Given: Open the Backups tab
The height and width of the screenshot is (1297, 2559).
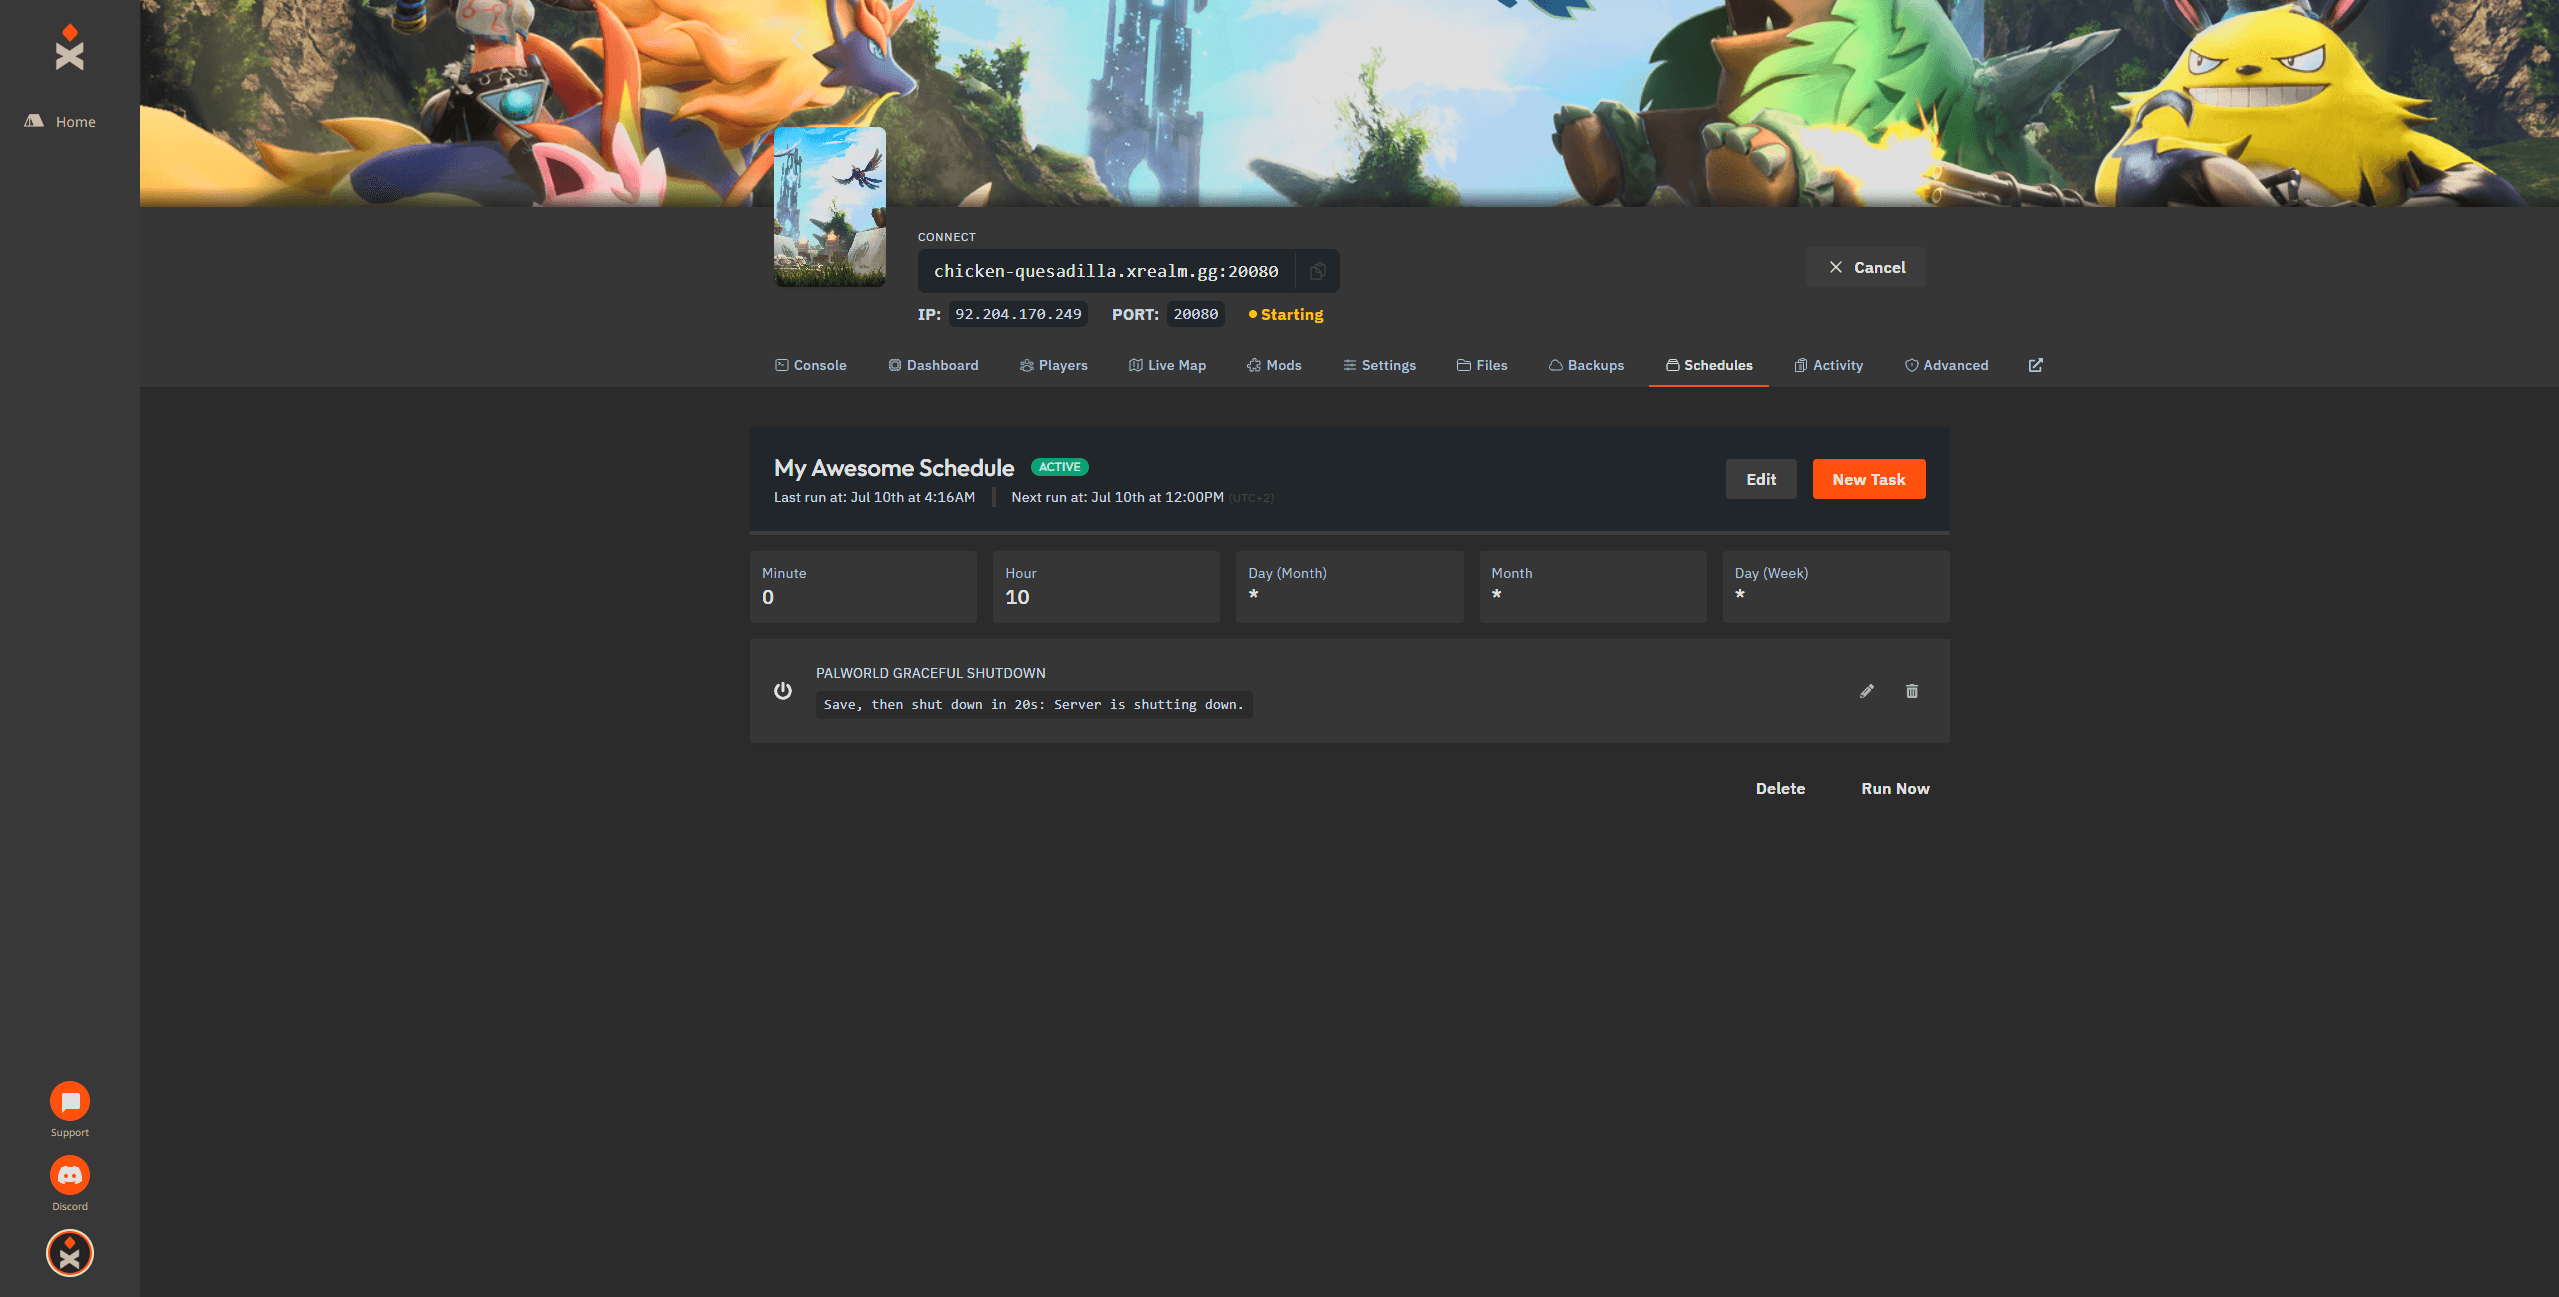Looking at the screenshot, I should click(x=1586, y=365).
